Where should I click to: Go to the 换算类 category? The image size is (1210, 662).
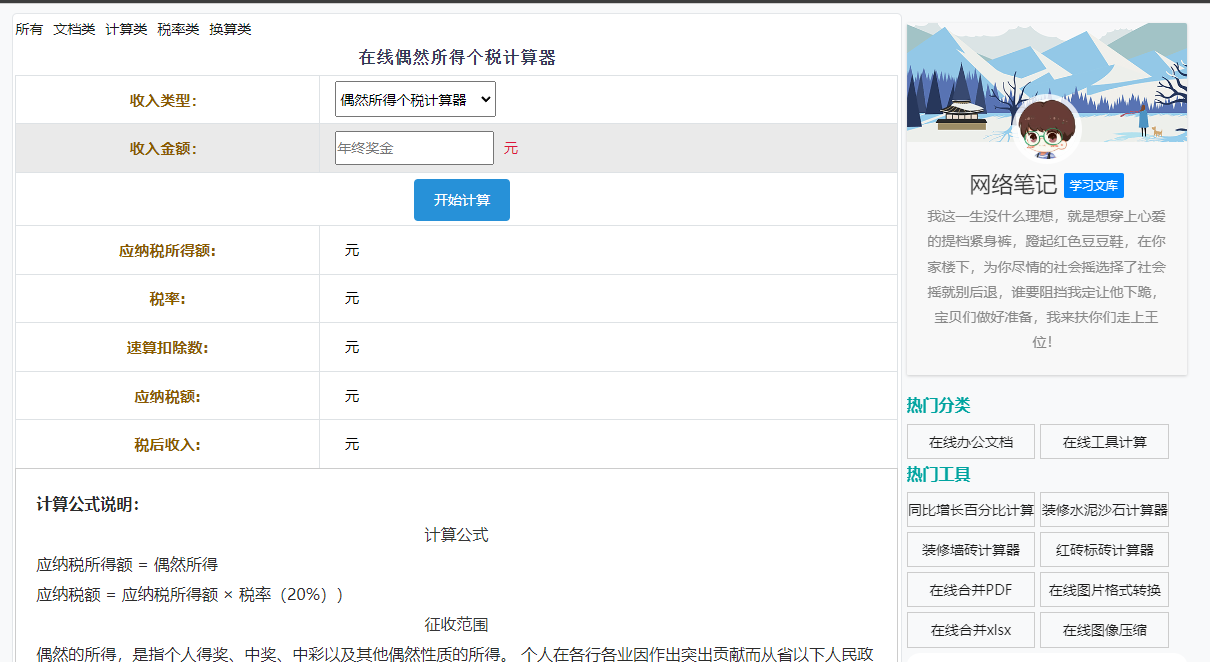click(x=230, y=29)
